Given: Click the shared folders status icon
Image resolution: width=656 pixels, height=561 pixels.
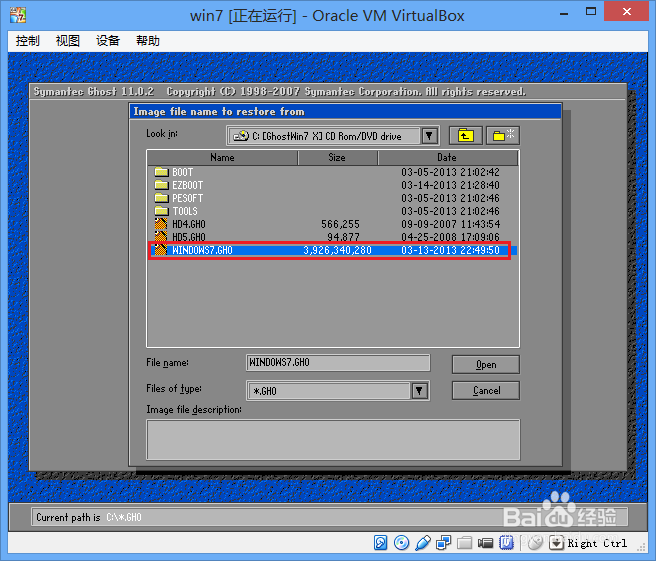Looking at the screenshot, I should (464, 543).
